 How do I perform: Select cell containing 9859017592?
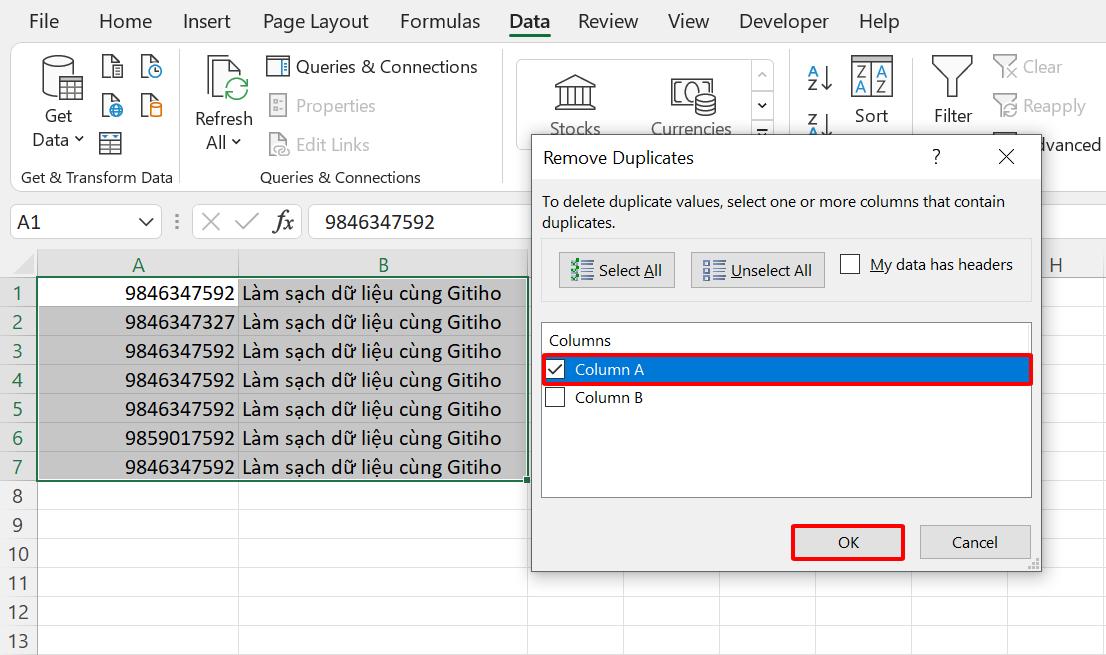[138, 438]
